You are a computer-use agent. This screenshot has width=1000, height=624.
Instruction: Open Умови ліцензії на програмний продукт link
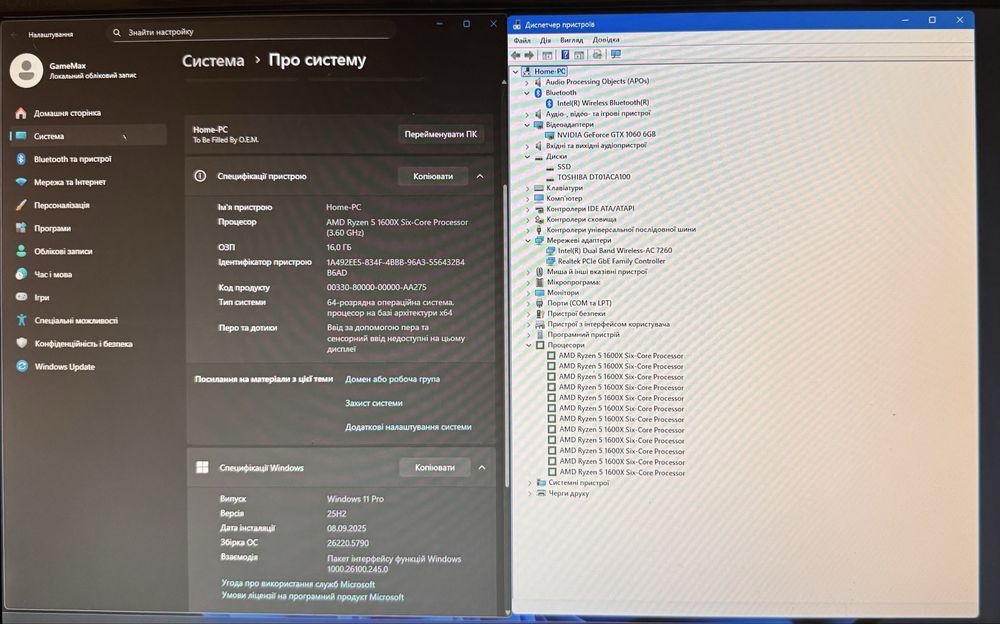312,597
